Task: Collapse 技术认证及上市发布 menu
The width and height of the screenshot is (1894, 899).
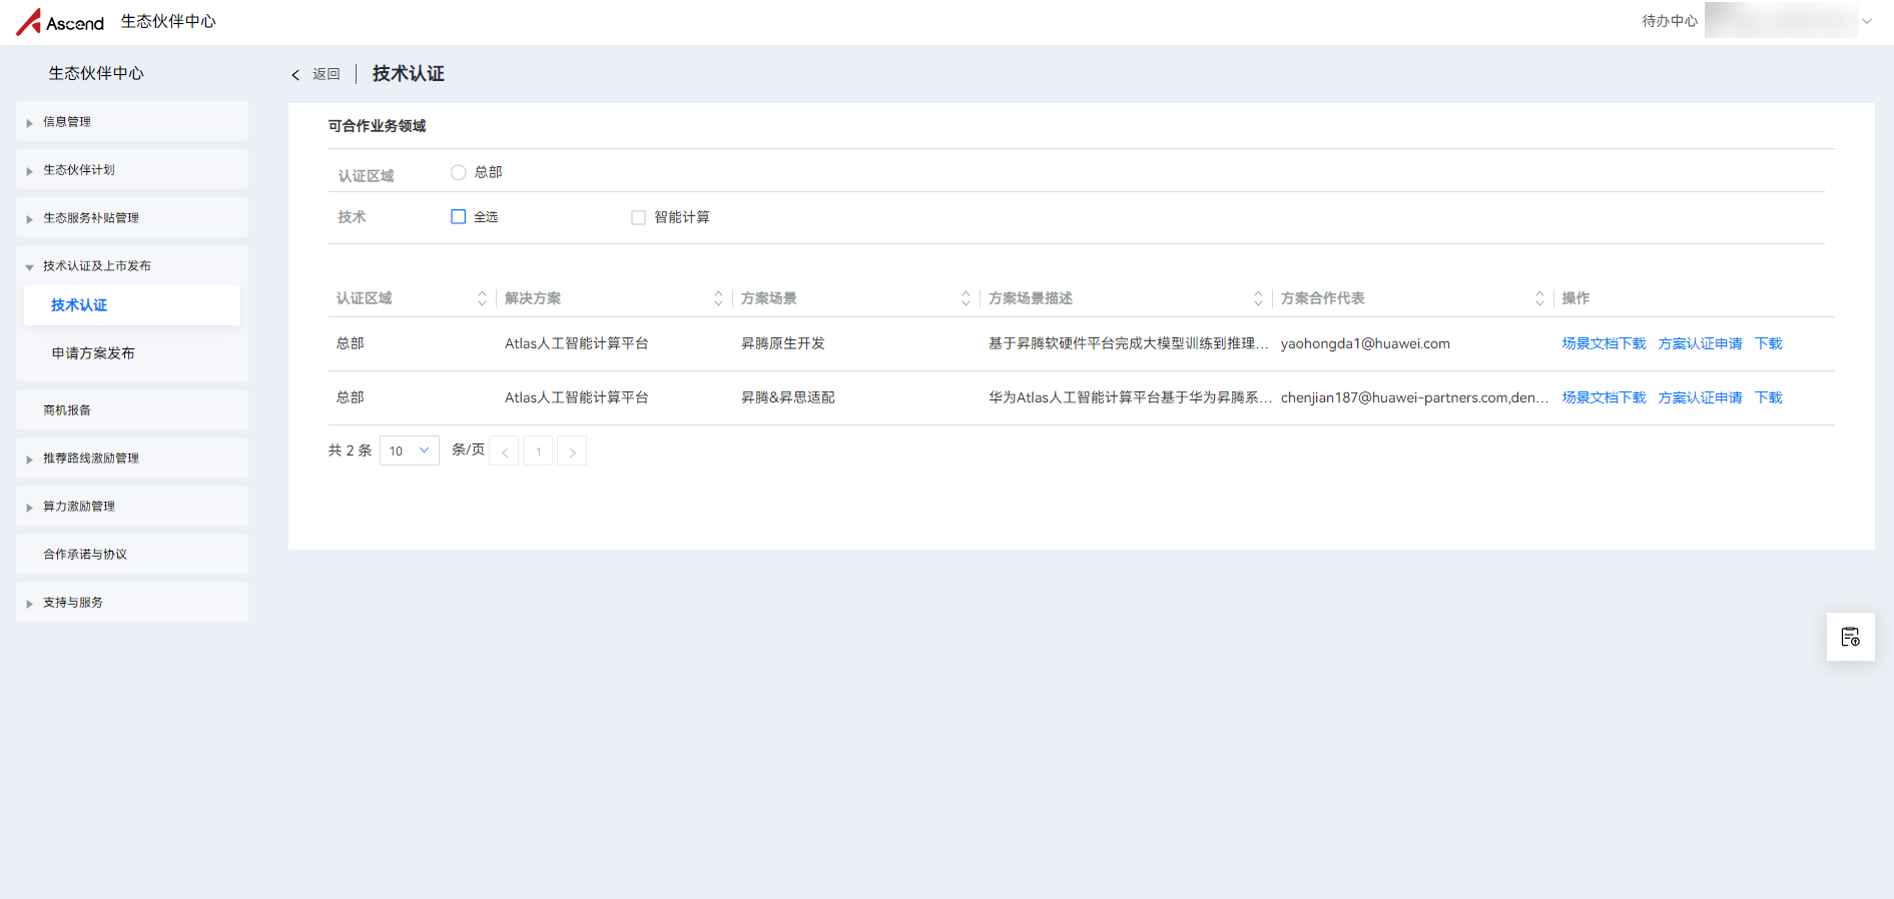Action: coord(132,266)
